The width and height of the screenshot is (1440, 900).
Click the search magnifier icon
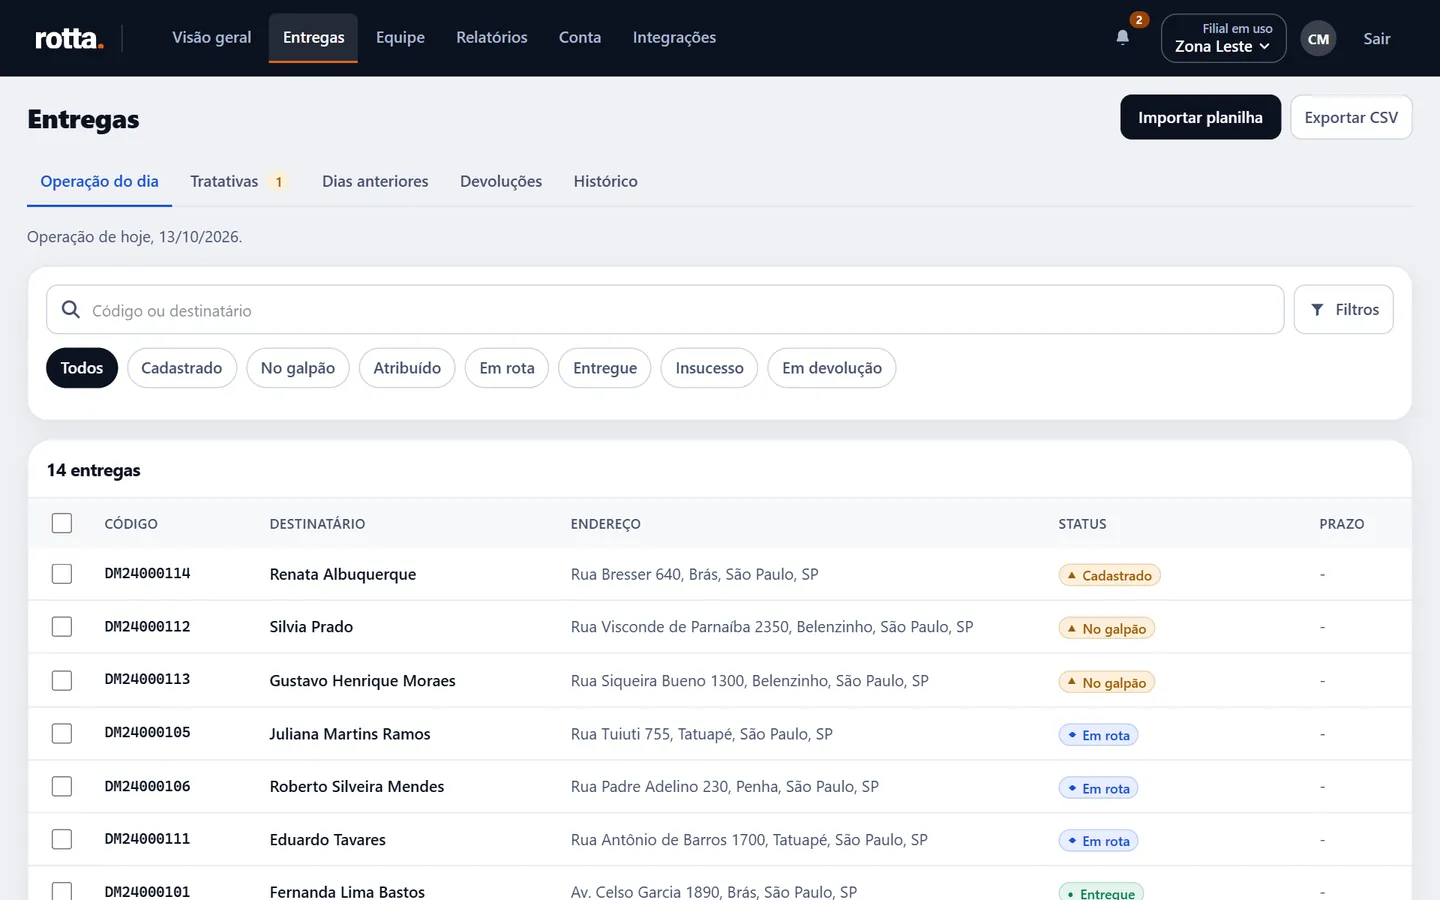click(71, 310)
